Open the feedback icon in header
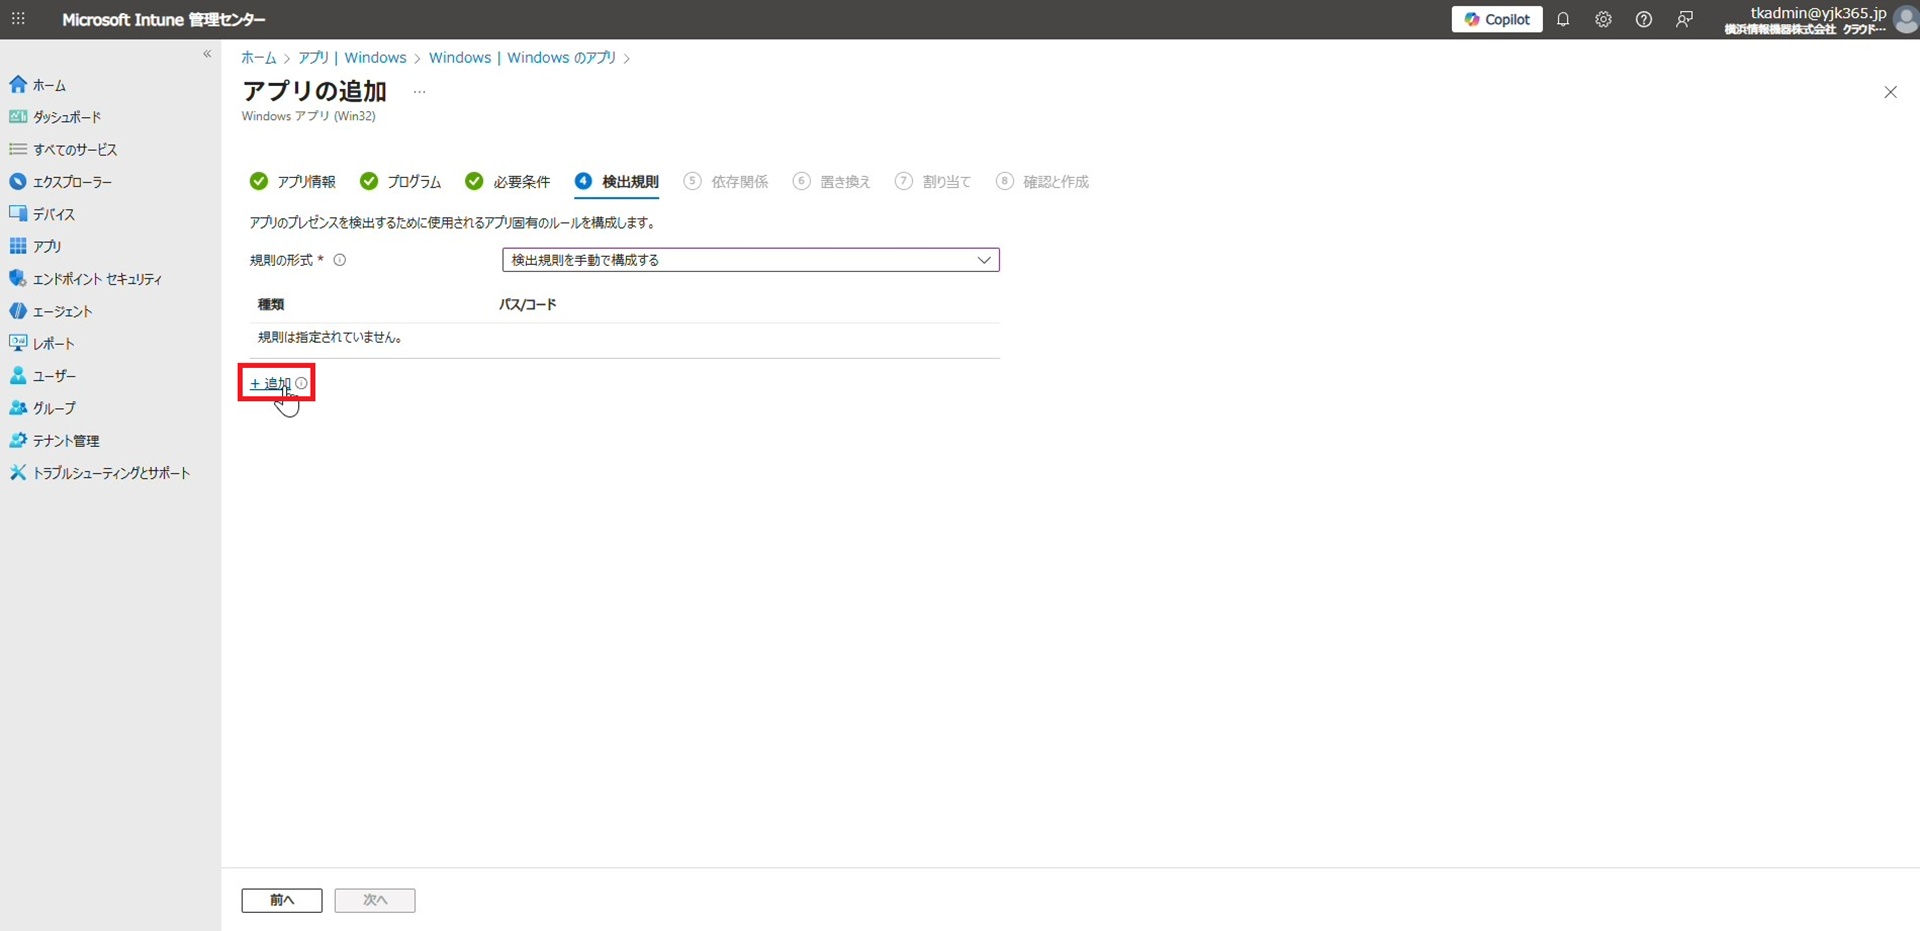The height and width of the screenshot is (931, 1920). click(1684, 20)
